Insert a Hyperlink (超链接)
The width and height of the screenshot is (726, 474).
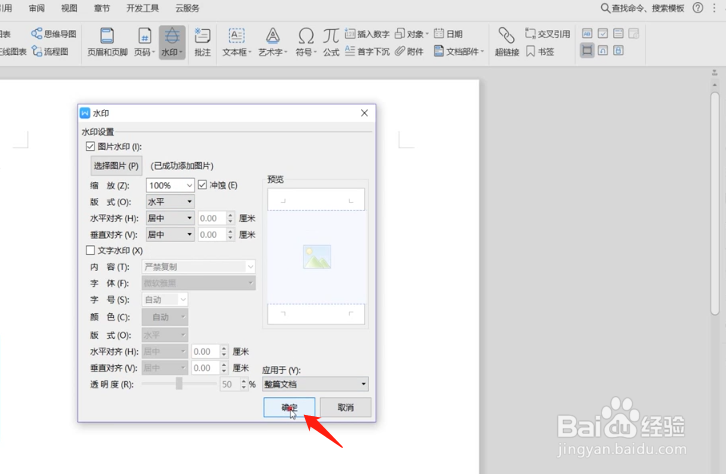507,42
